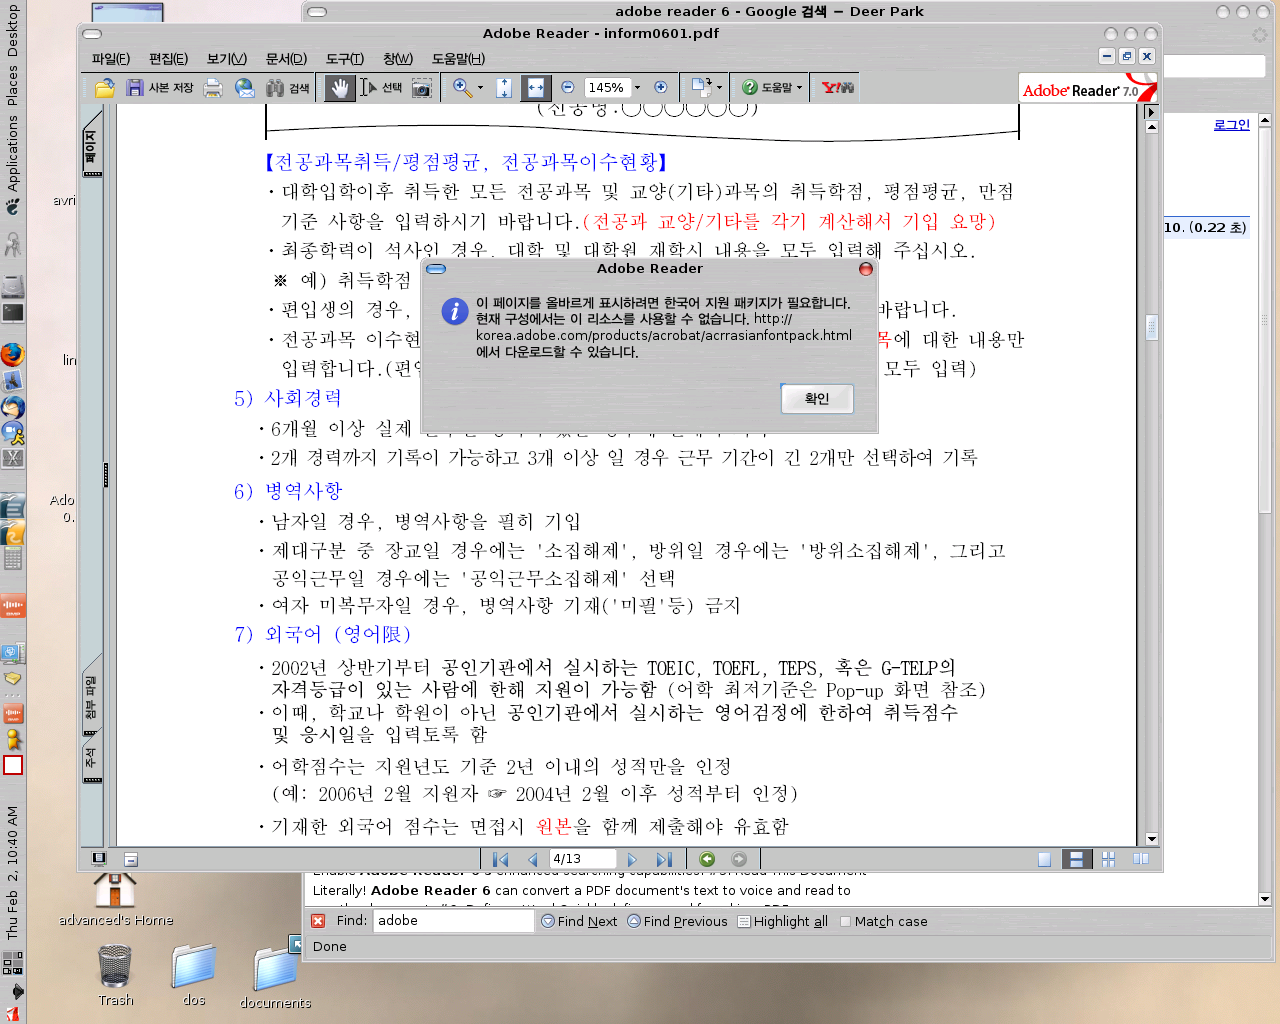Open the 편집(E) menu
Image resolution: width=1280 pixels, height=1024 pixels.
(168, 59)
